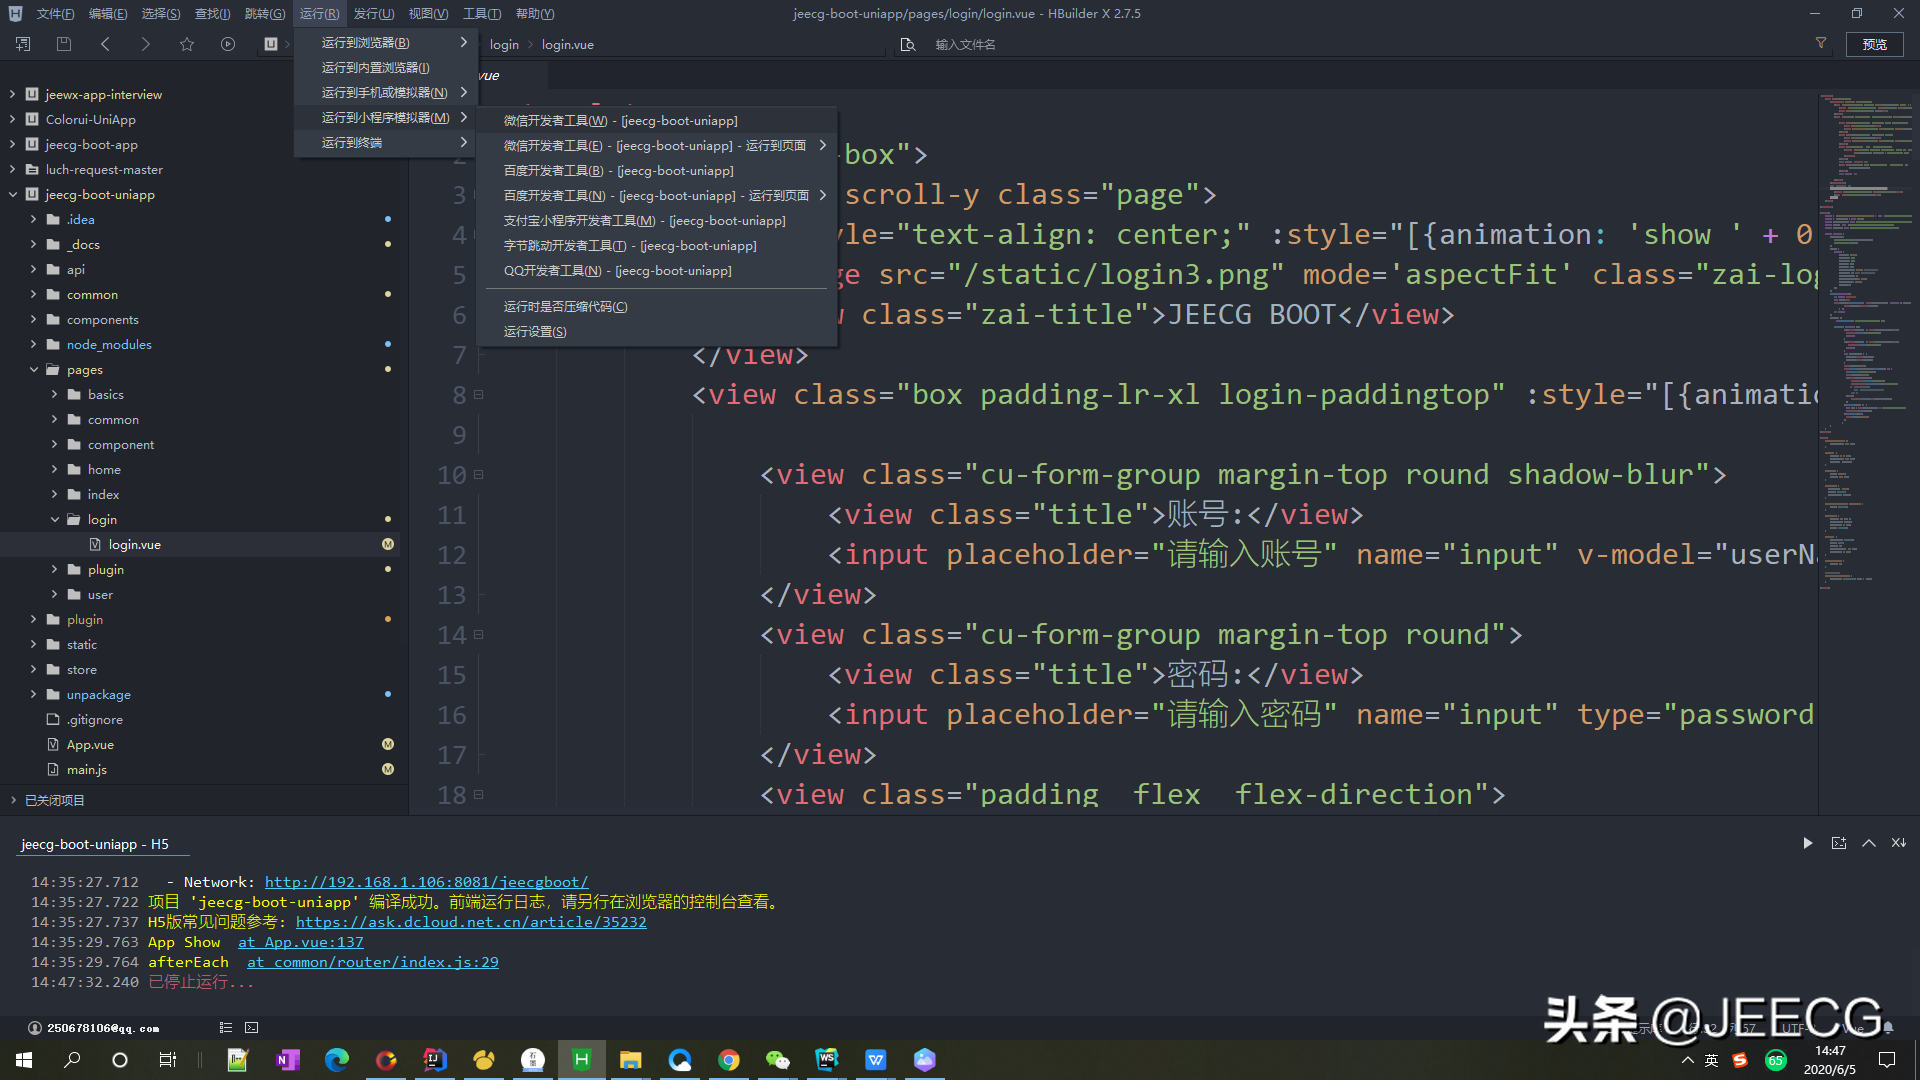Click the user account avatar icon

click(35, 1027)
